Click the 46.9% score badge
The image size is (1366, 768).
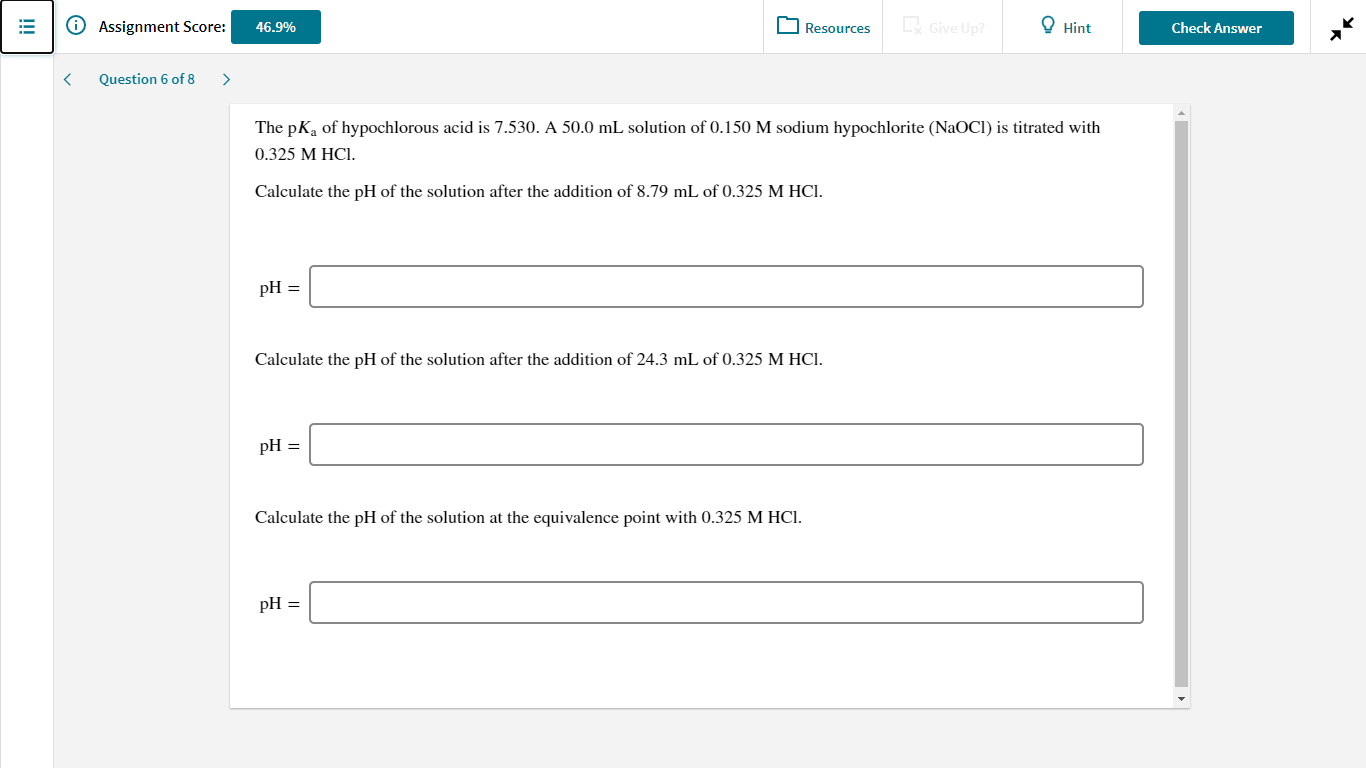275,27
